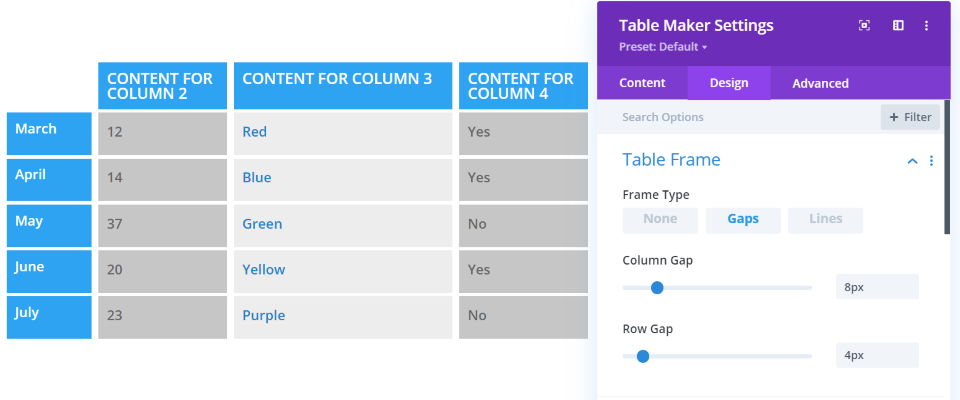
Task: Select the Design tab
Action: (x=729, y=83)
